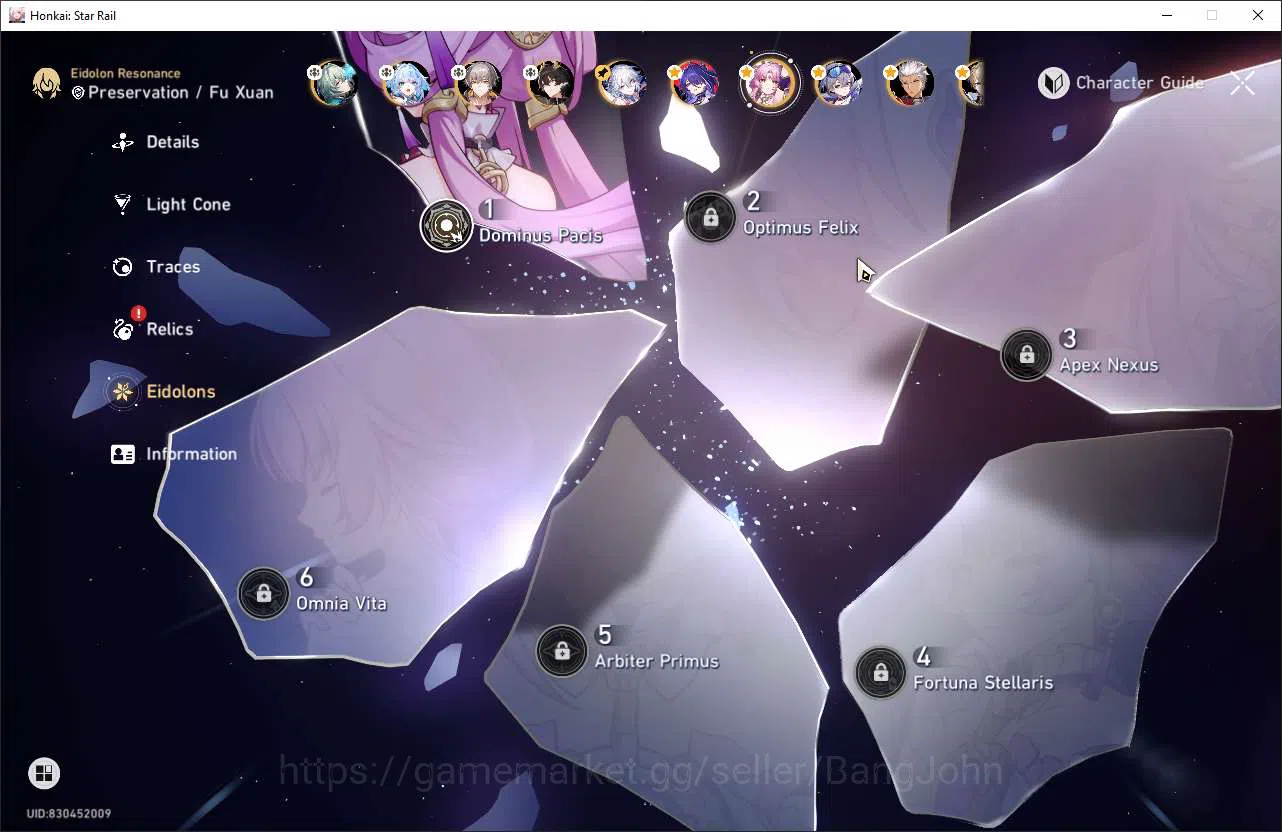
Task: Click the Honkai: Star Rail title bar icon
Action: pos(16,15)
